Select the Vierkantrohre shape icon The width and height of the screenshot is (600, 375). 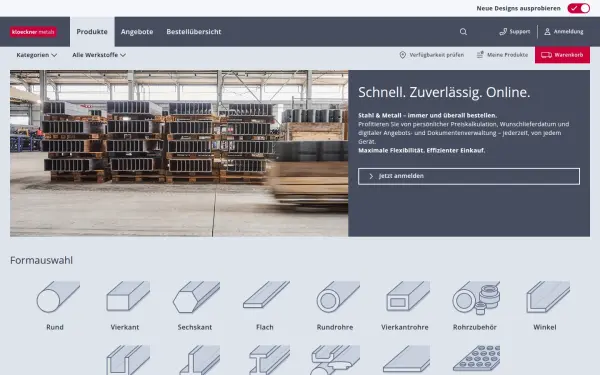tap(408, 296)
